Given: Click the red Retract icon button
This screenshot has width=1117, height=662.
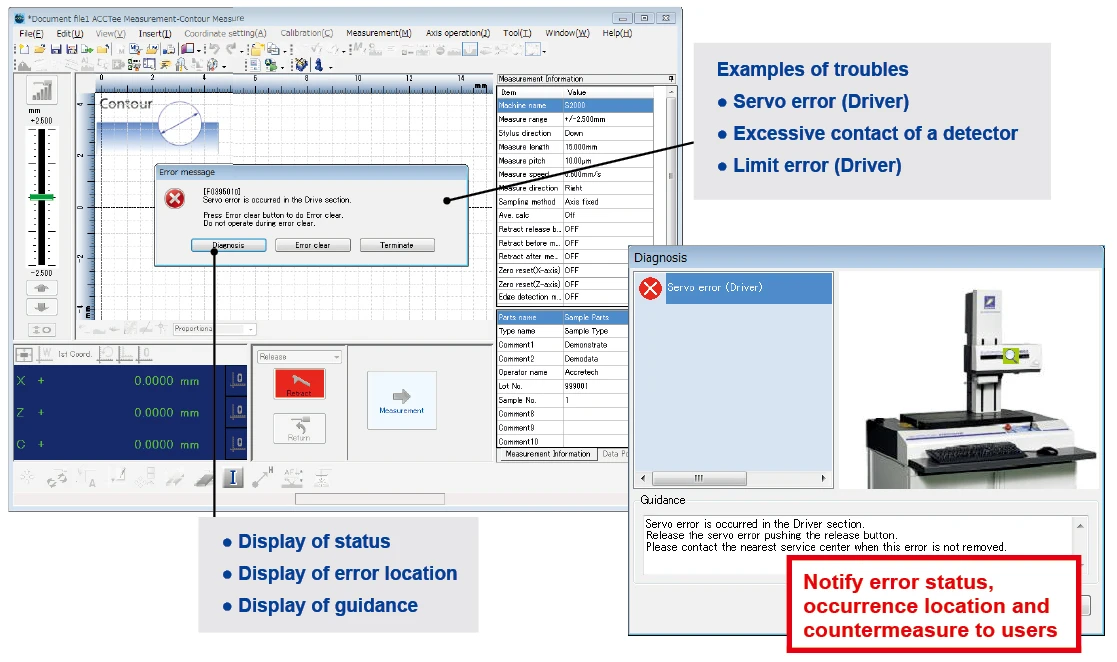Looking at the screenshot, I should pyautogui.click(x=299, y=385).
